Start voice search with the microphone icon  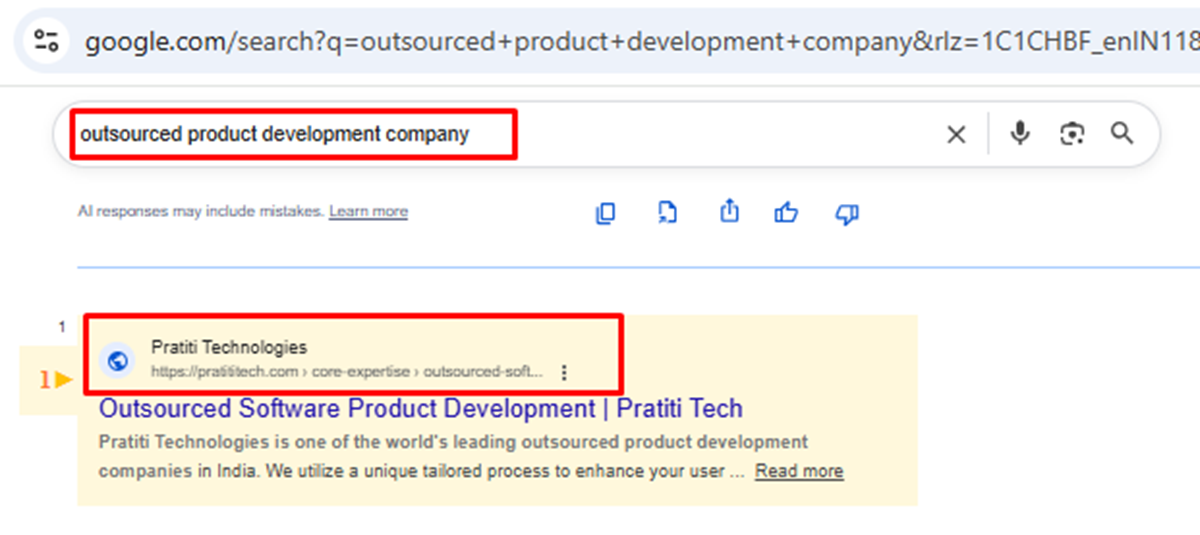1019,134
